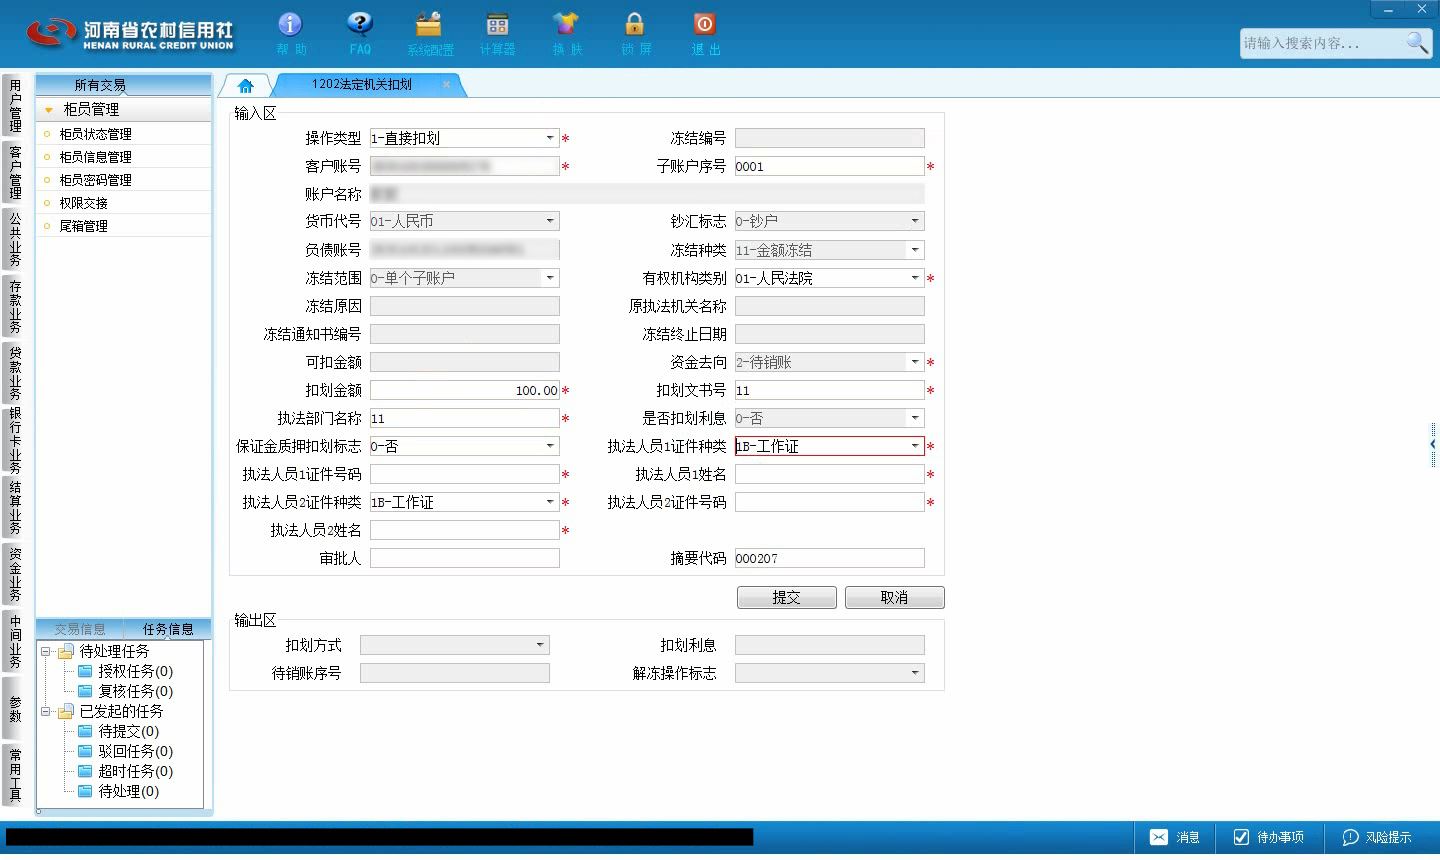Select the 公共业务 side tab
This screenshot has width=1440, height=860.
pyautogui.click(x=15, y=239)
